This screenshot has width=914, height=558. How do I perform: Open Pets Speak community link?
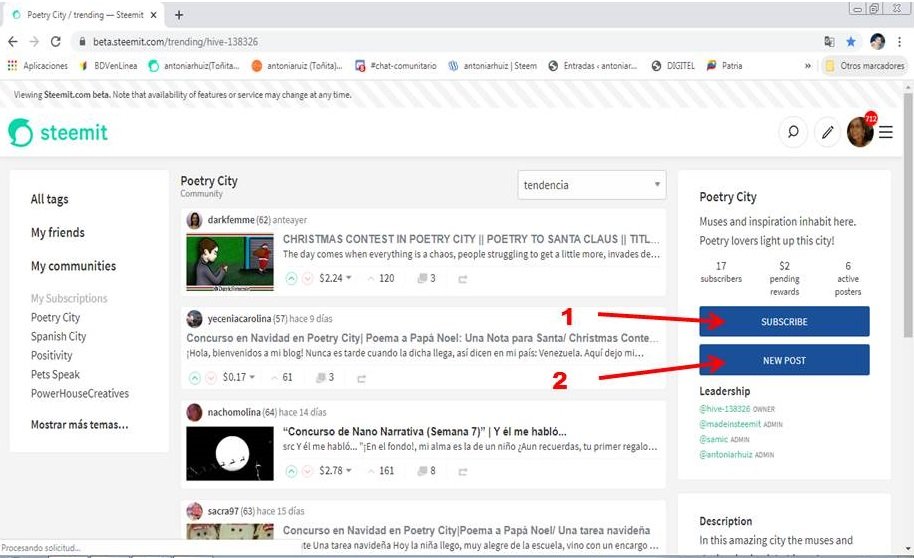tap(55, 374)
